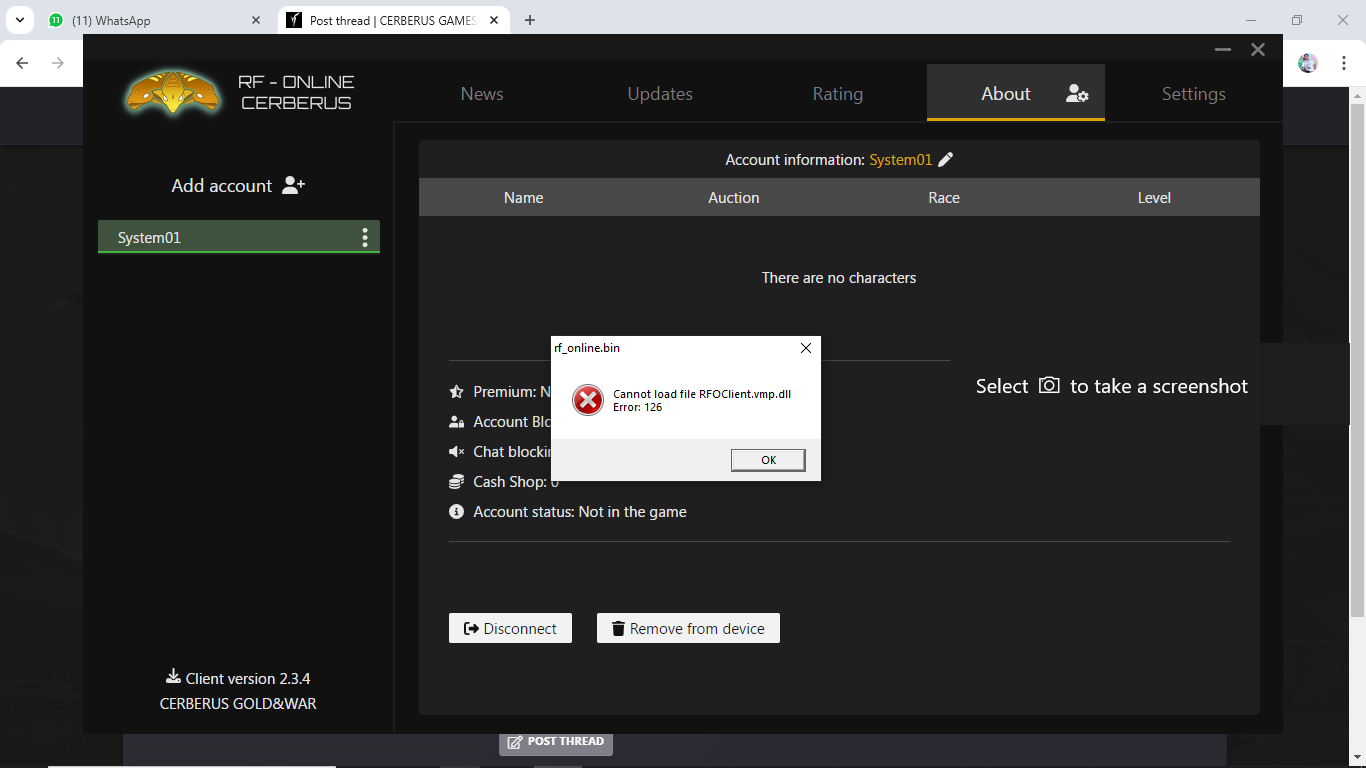Click the camera icon in screenshot overlay
This screenshot has width=1366, height=768.
tap(1049, 385)
